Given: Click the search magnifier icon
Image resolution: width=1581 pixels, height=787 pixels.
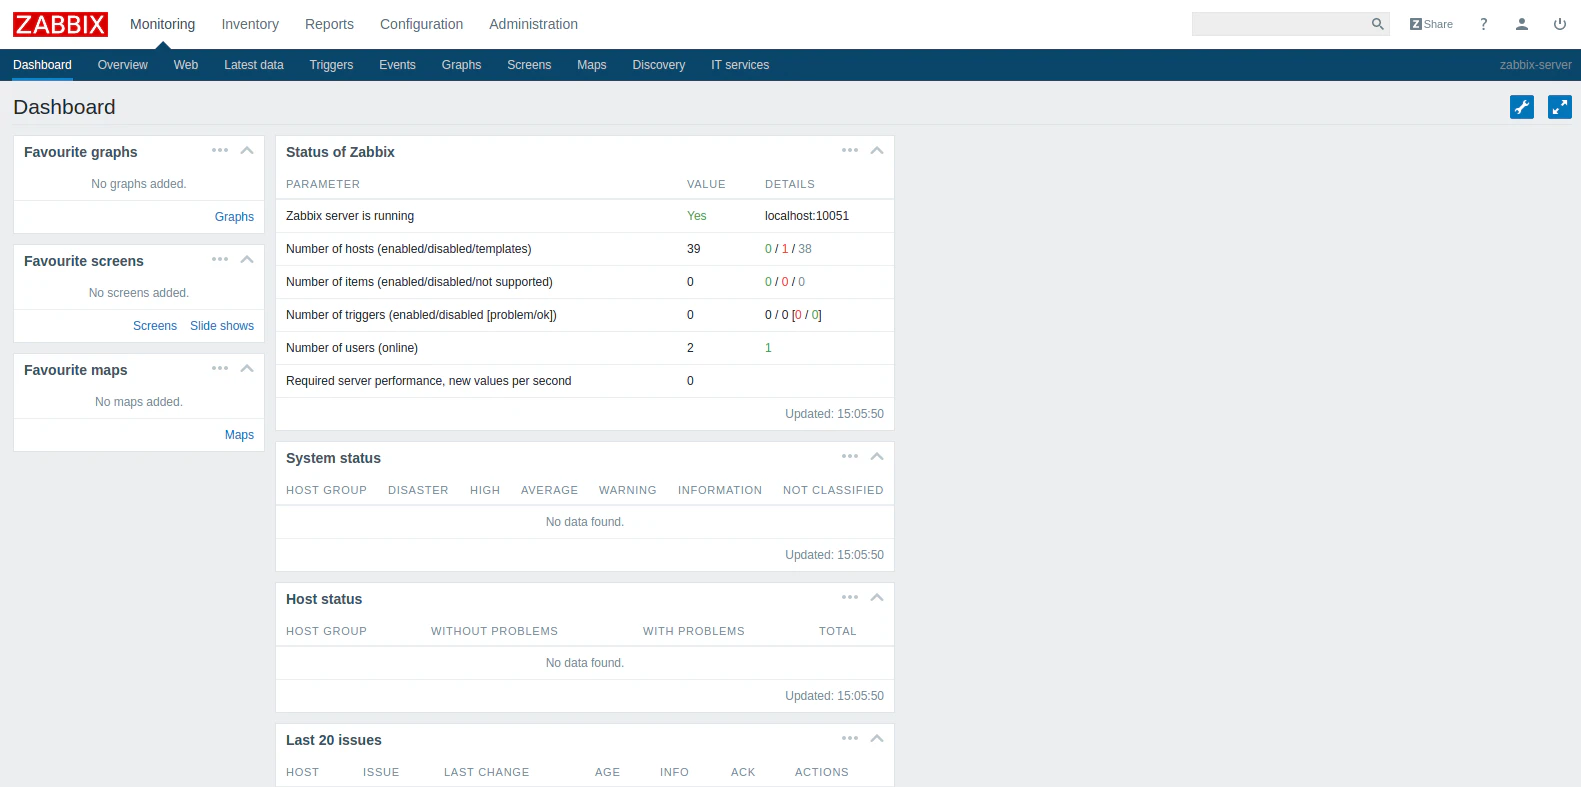Looking at the screenshot, I should coord(1377,24).
